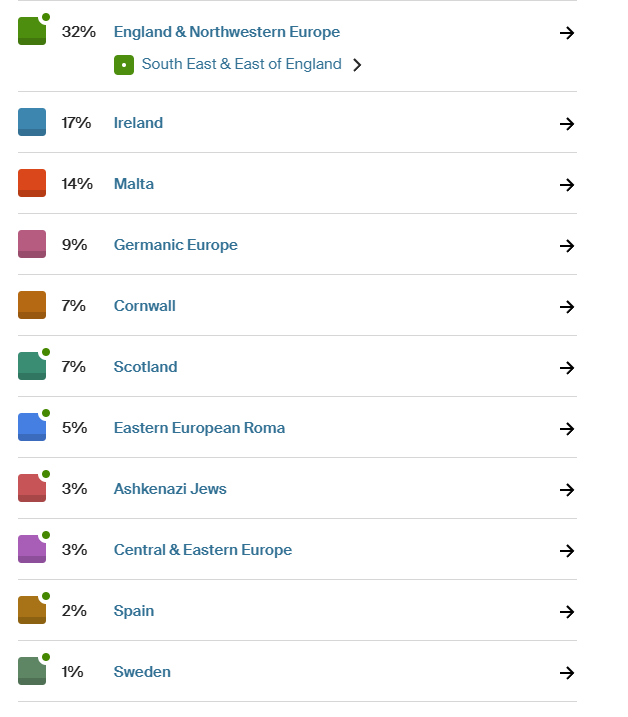Click the arrow for Ashkenazi Jews
The height and width of the screenshot is (717, 628).
pyautogui.click(x=567, y=490)
